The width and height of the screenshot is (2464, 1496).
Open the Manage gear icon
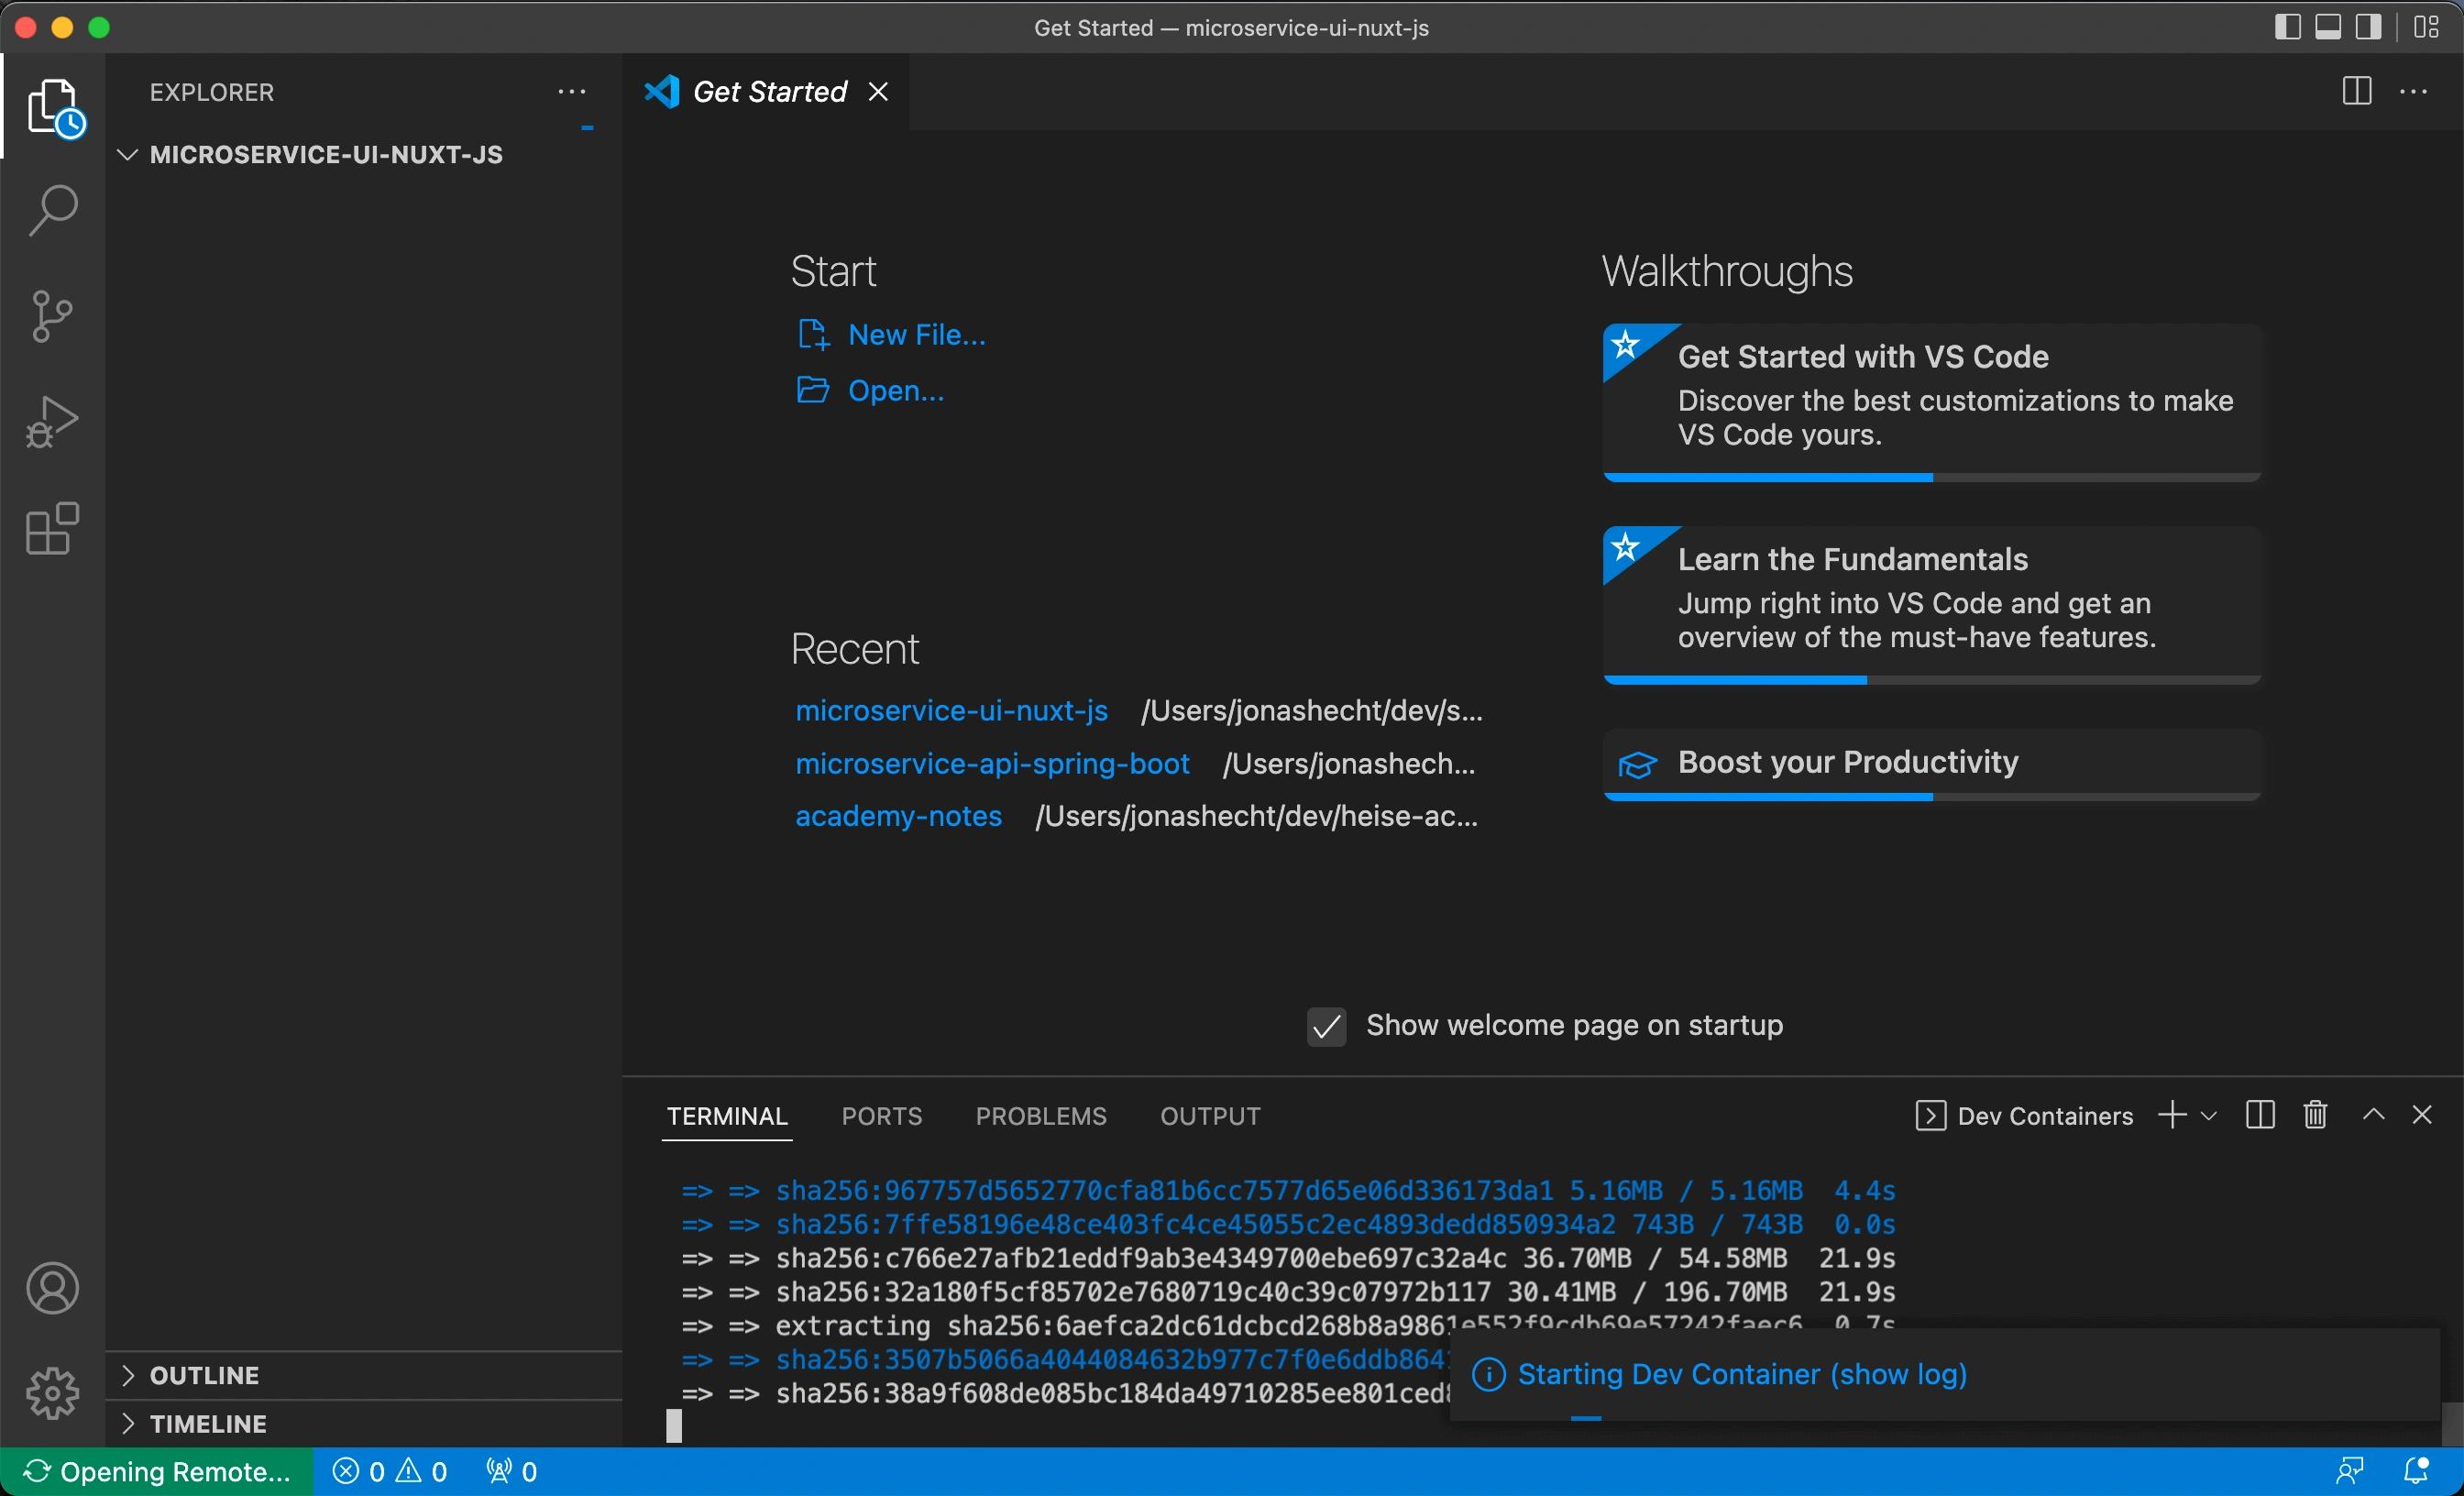point(53,1393)
